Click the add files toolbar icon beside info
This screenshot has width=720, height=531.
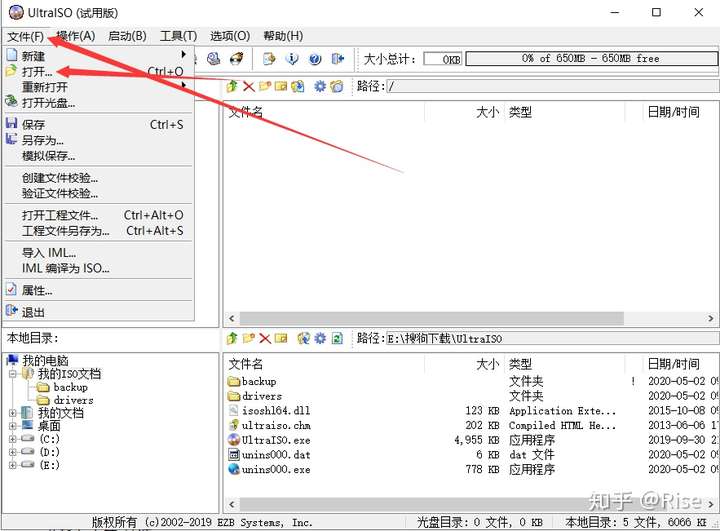[269, 58]
